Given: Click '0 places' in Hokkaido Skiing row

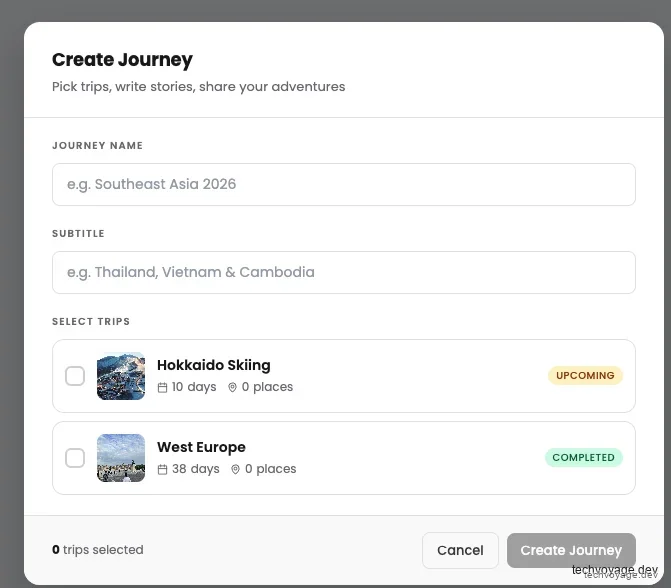Looking at the screenshot, I should coord(267,387).
